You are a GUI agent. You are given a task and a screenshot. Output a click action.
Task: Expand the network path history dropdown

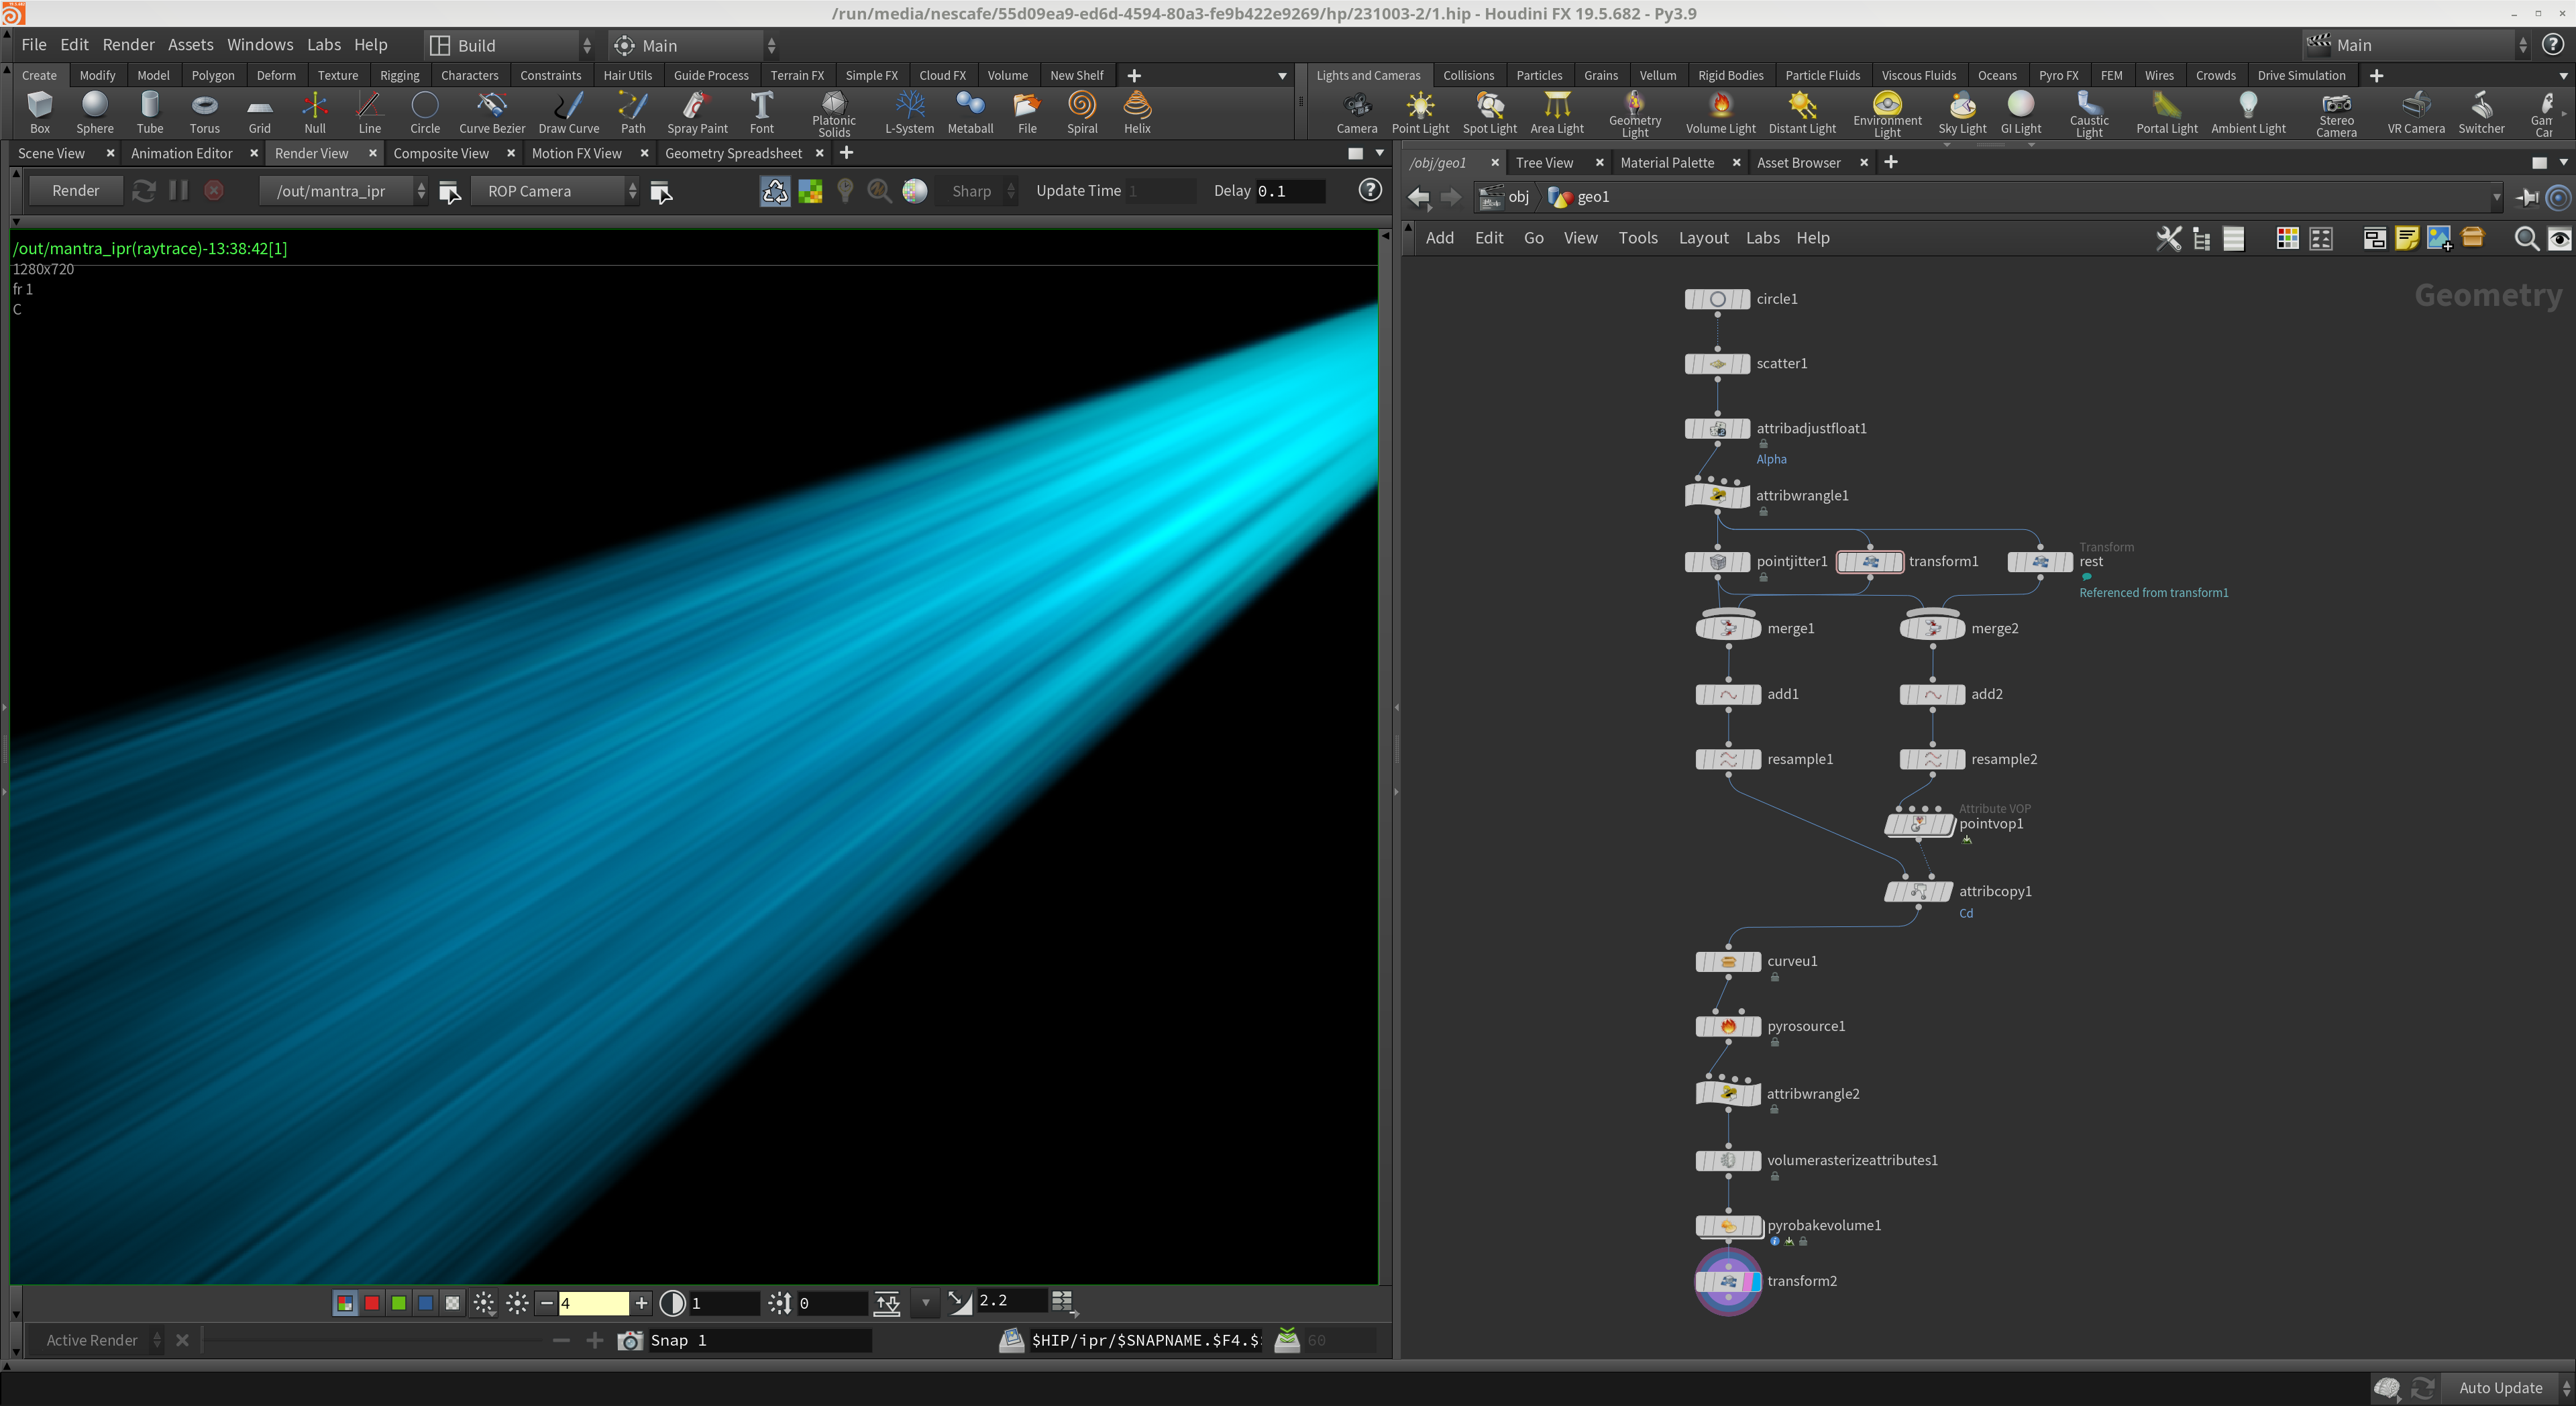(x=2496, y=197)
